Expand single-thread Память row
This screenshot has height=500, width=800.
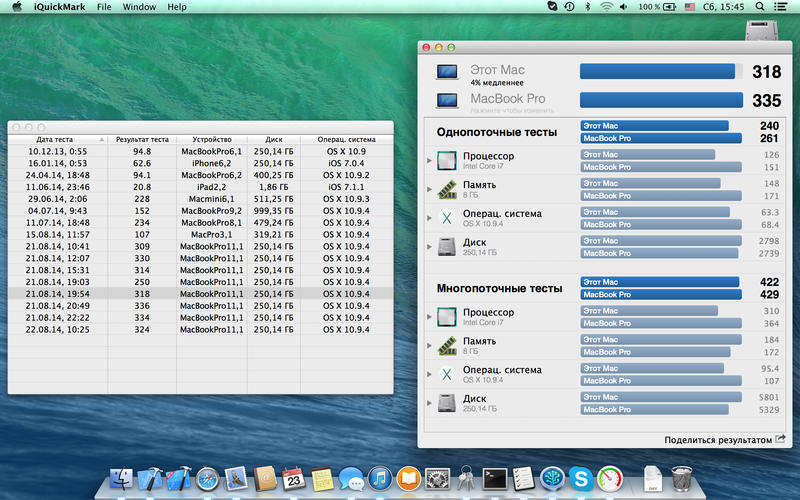[430, 189]
